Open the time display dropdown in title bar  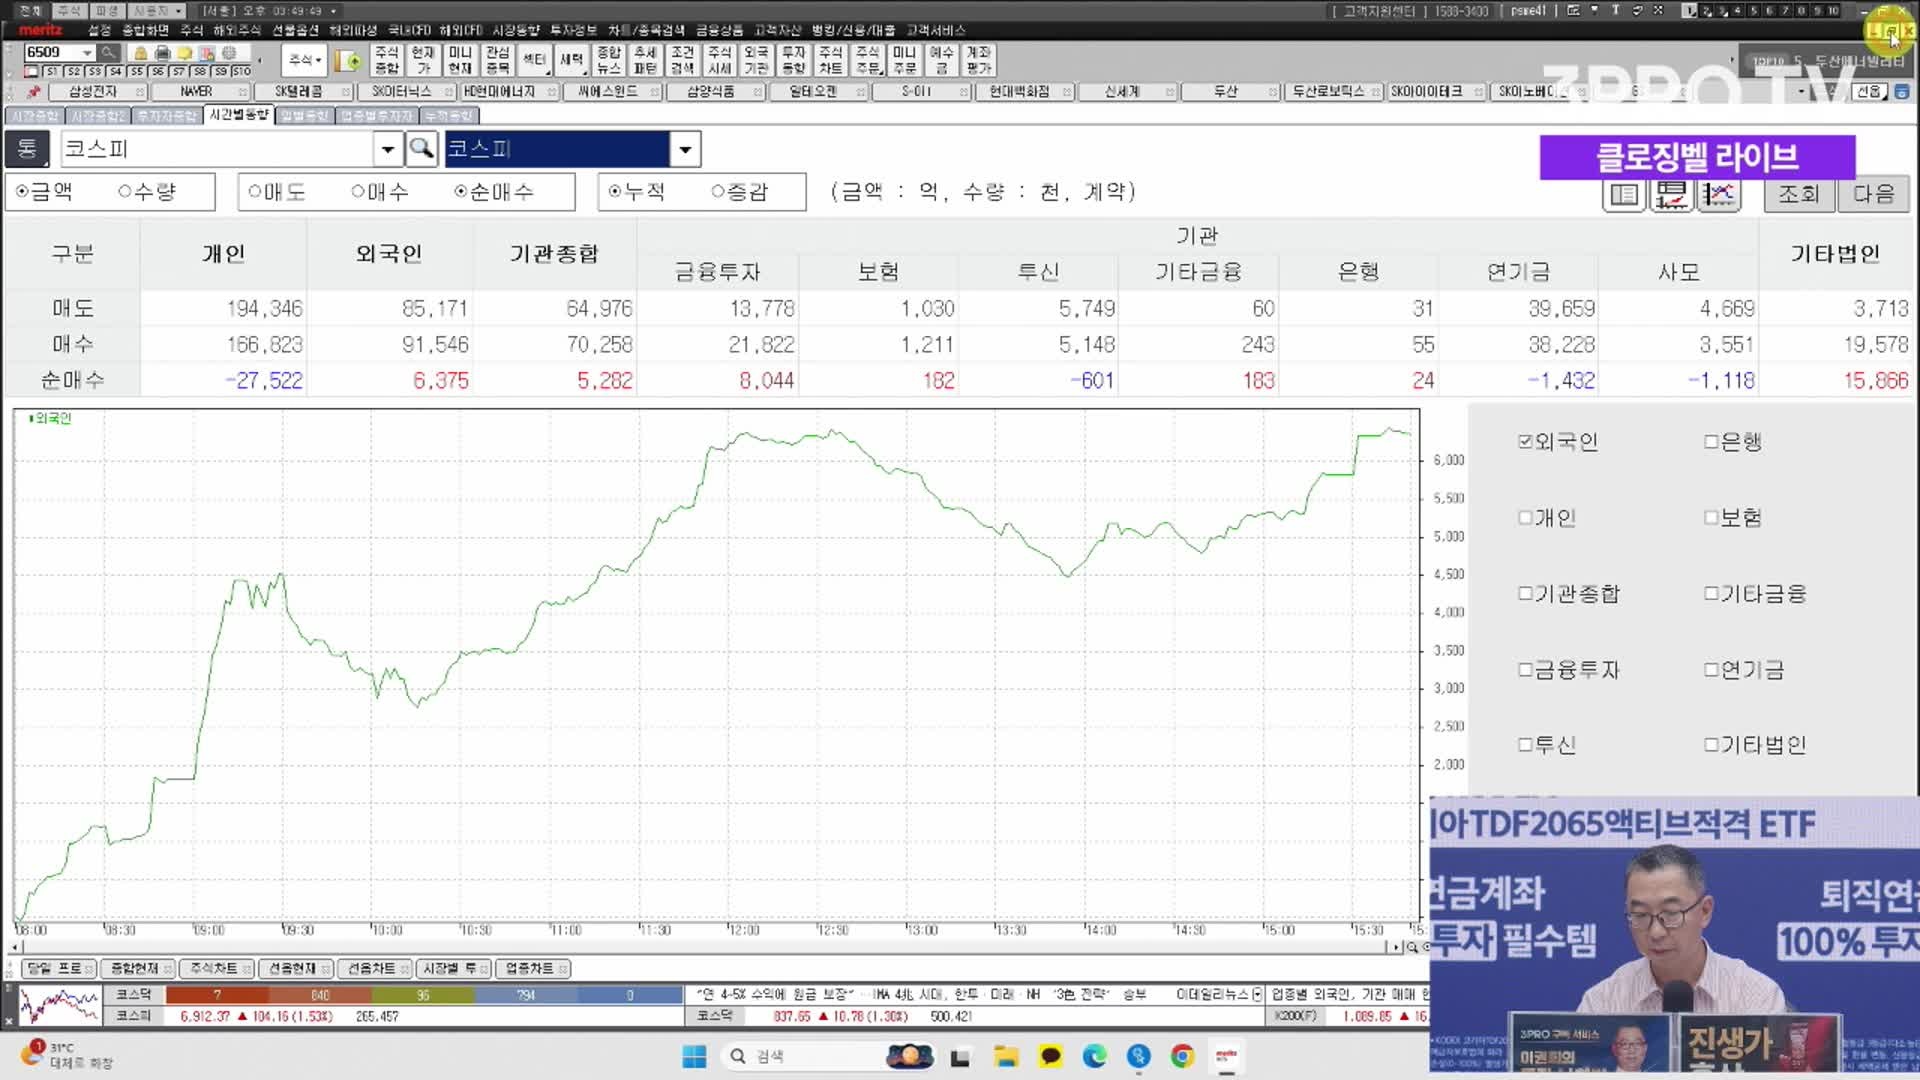(334, 11)
